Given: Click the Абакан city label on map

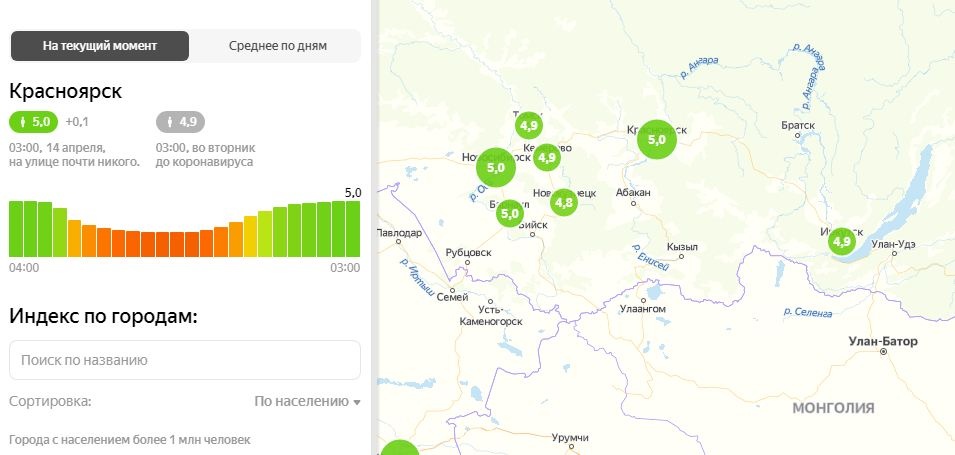Looking at the screenshot, I should click(634, 192).
